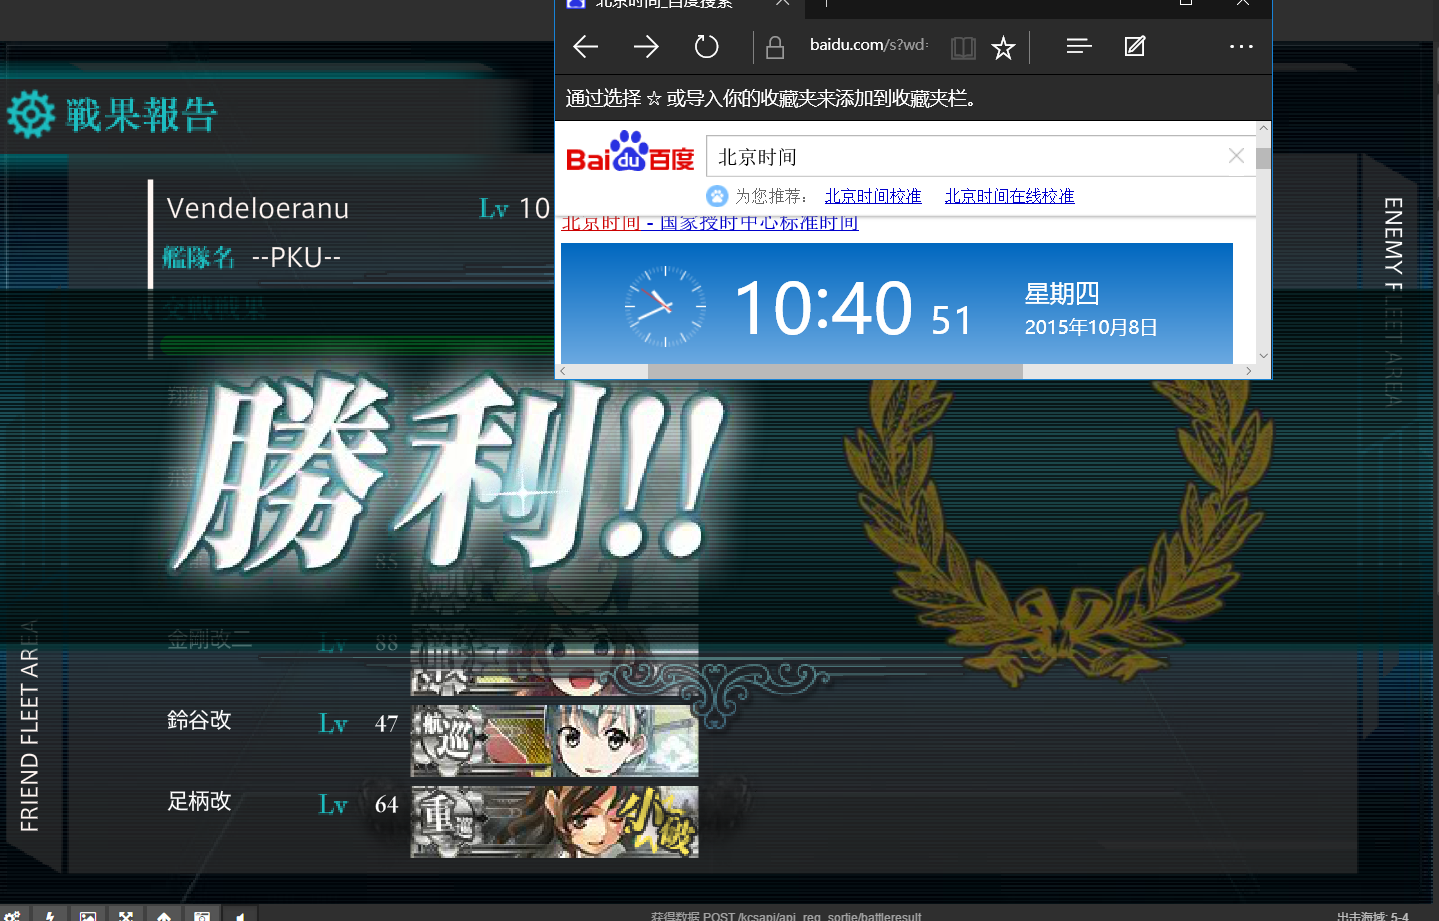Click 金剛改二 ship name
This screenshot has height=921, width=1439.
(x=209, y=640)
